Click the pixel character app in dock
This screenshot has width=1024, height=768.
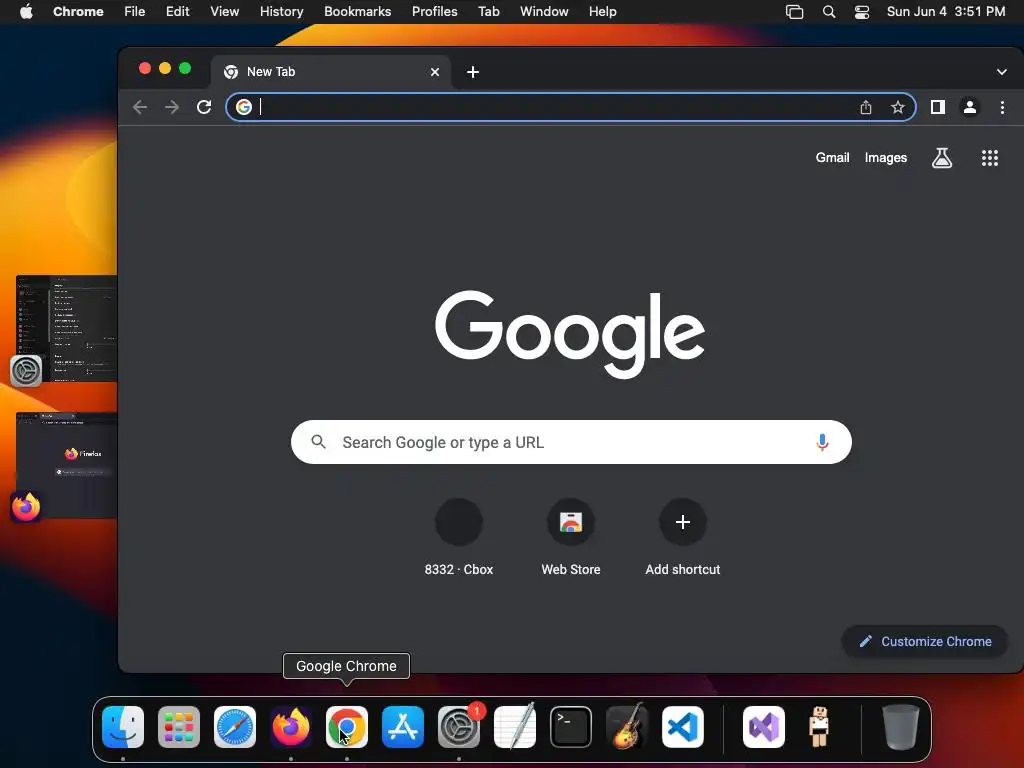pyautogui.click(x=819, y=727)
